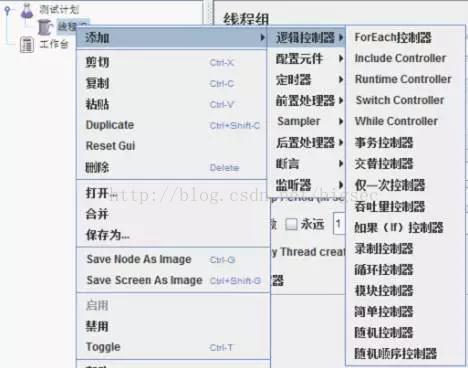Screen dimensions: 468x368
Task: Click Reset Gui menu entry
Action: [x=171, y=146]
